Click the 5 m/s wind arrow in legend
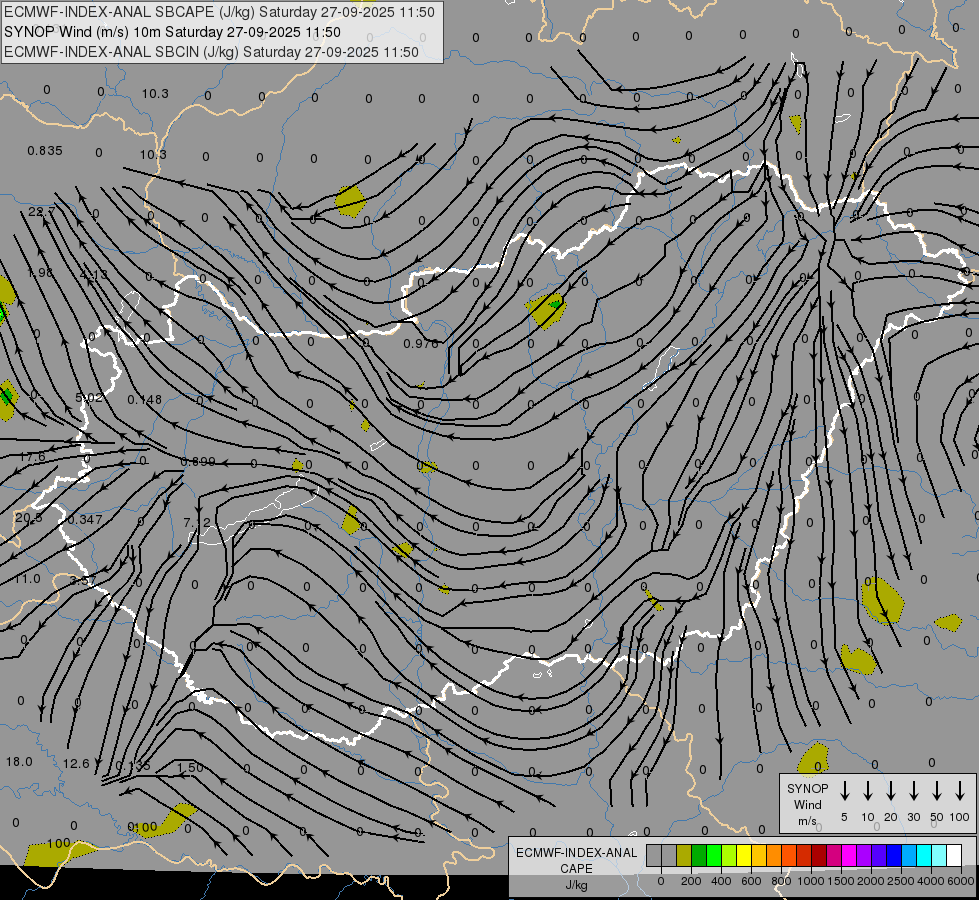Viewport: 979px width, 900px height. (x=844, y=791)
